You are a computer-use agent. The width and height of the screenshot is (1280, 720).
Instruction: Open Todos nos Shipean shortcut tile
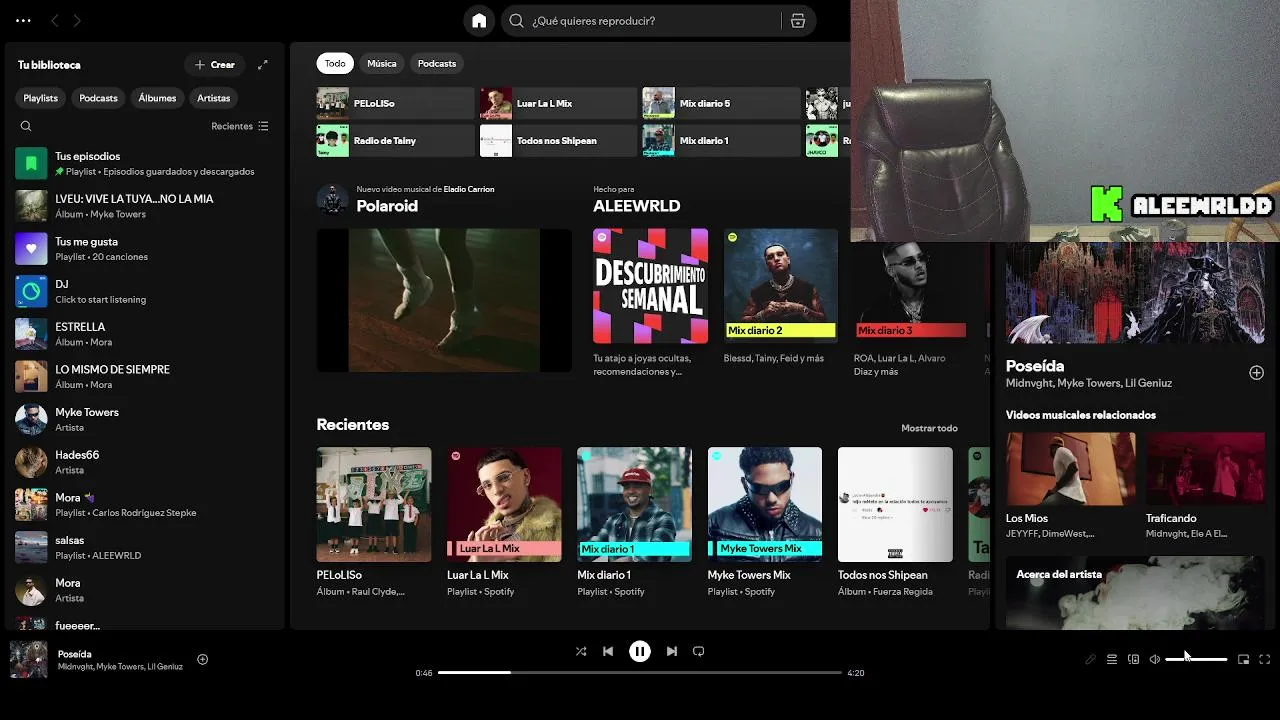tap(558, 141)
